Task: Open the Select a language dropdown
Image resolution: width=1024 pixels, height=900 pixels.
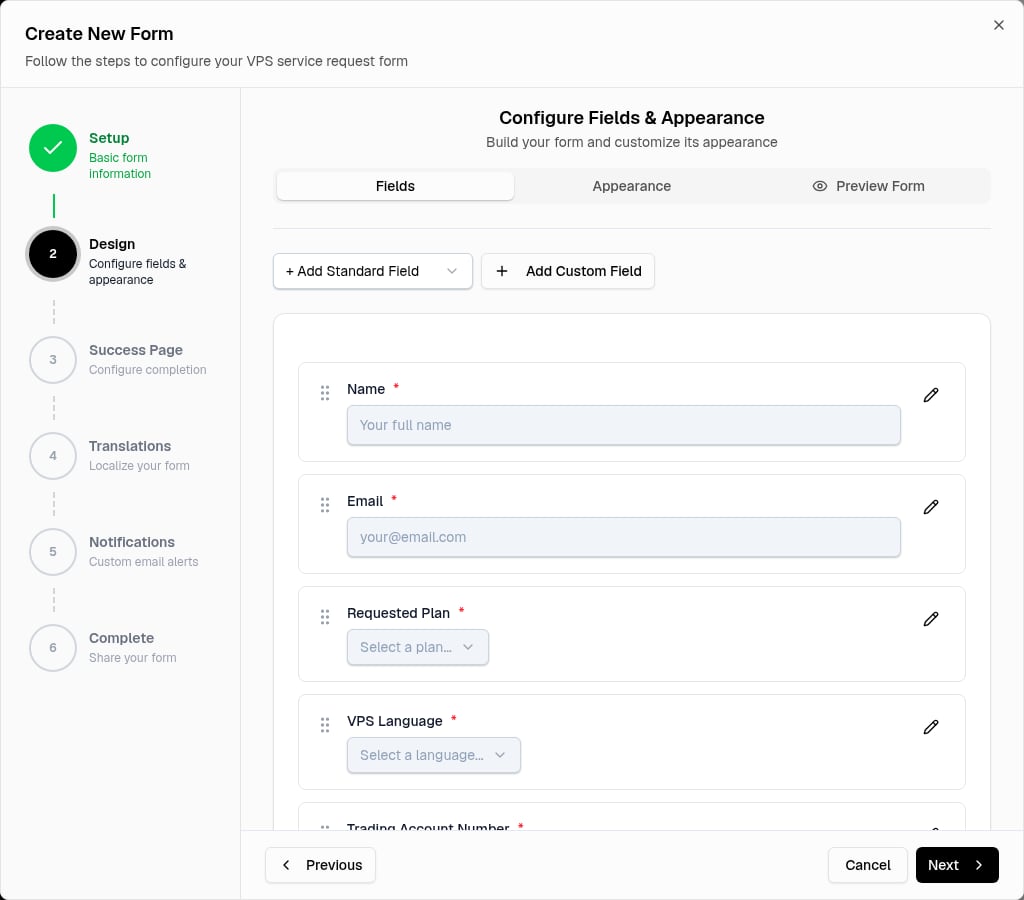Action: click(434, 755)
